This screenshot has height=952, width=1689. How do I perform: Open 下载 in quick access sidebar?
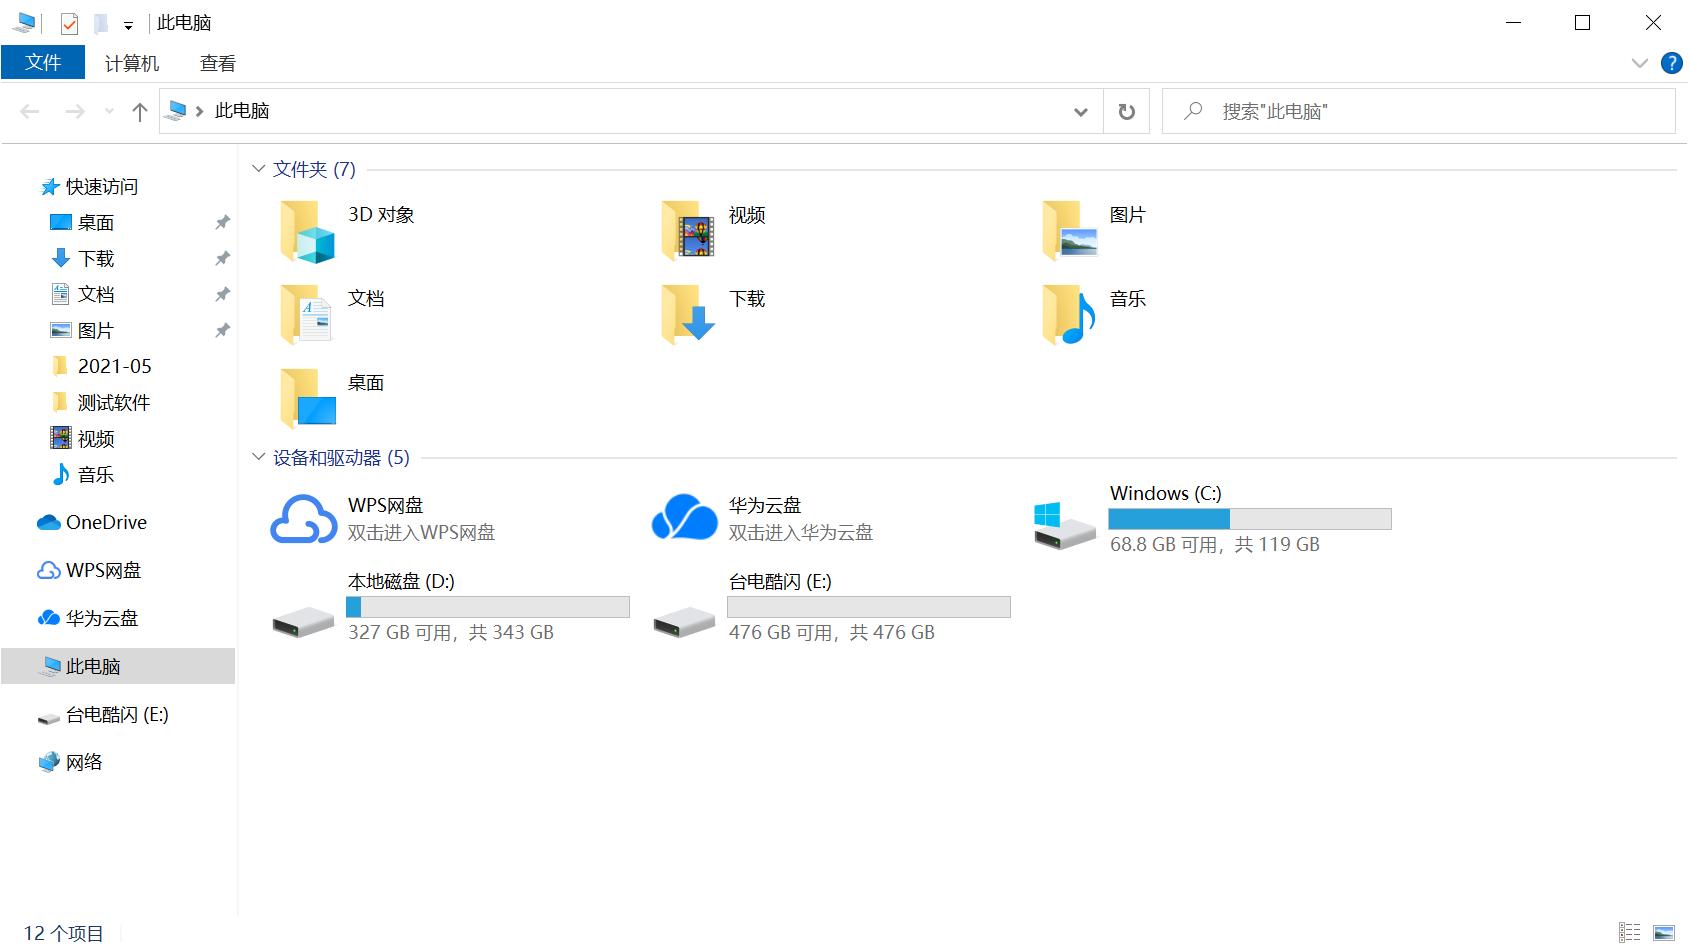96,259
